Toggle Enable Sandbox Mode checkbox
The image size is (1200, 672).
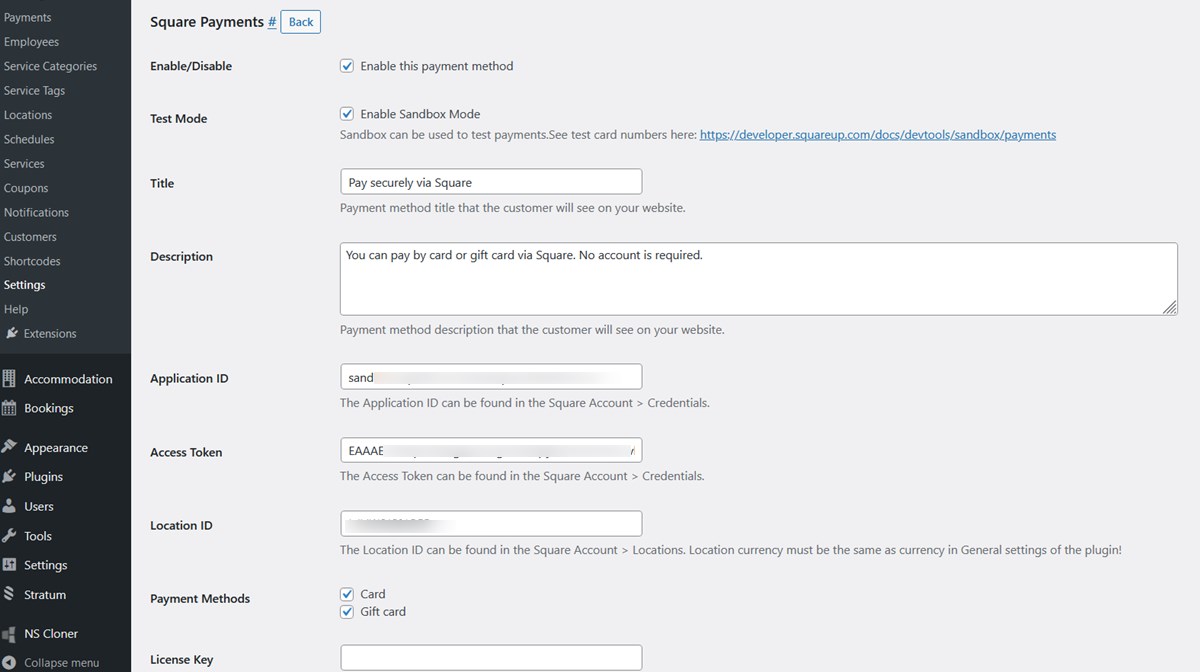point(347,114)
